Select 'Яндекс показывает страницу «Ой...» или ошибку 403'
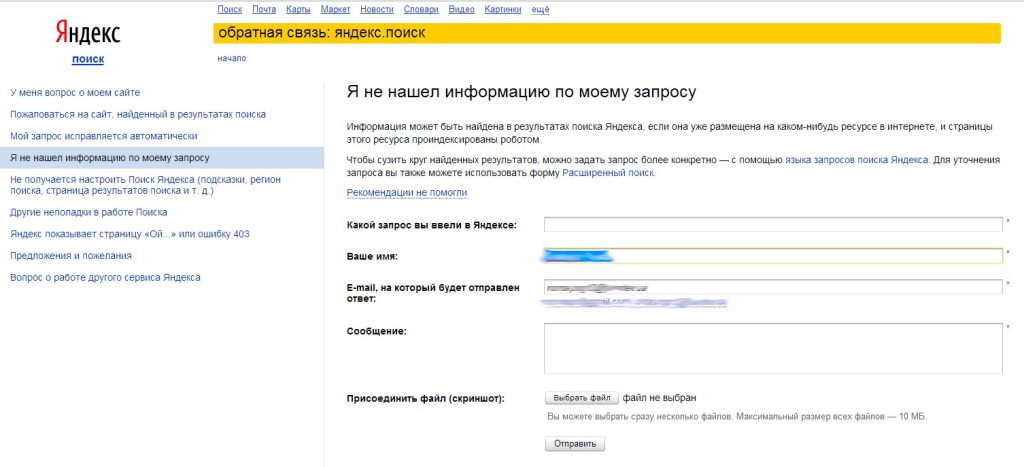This screenshot has height=467, width=1024. 129,234
